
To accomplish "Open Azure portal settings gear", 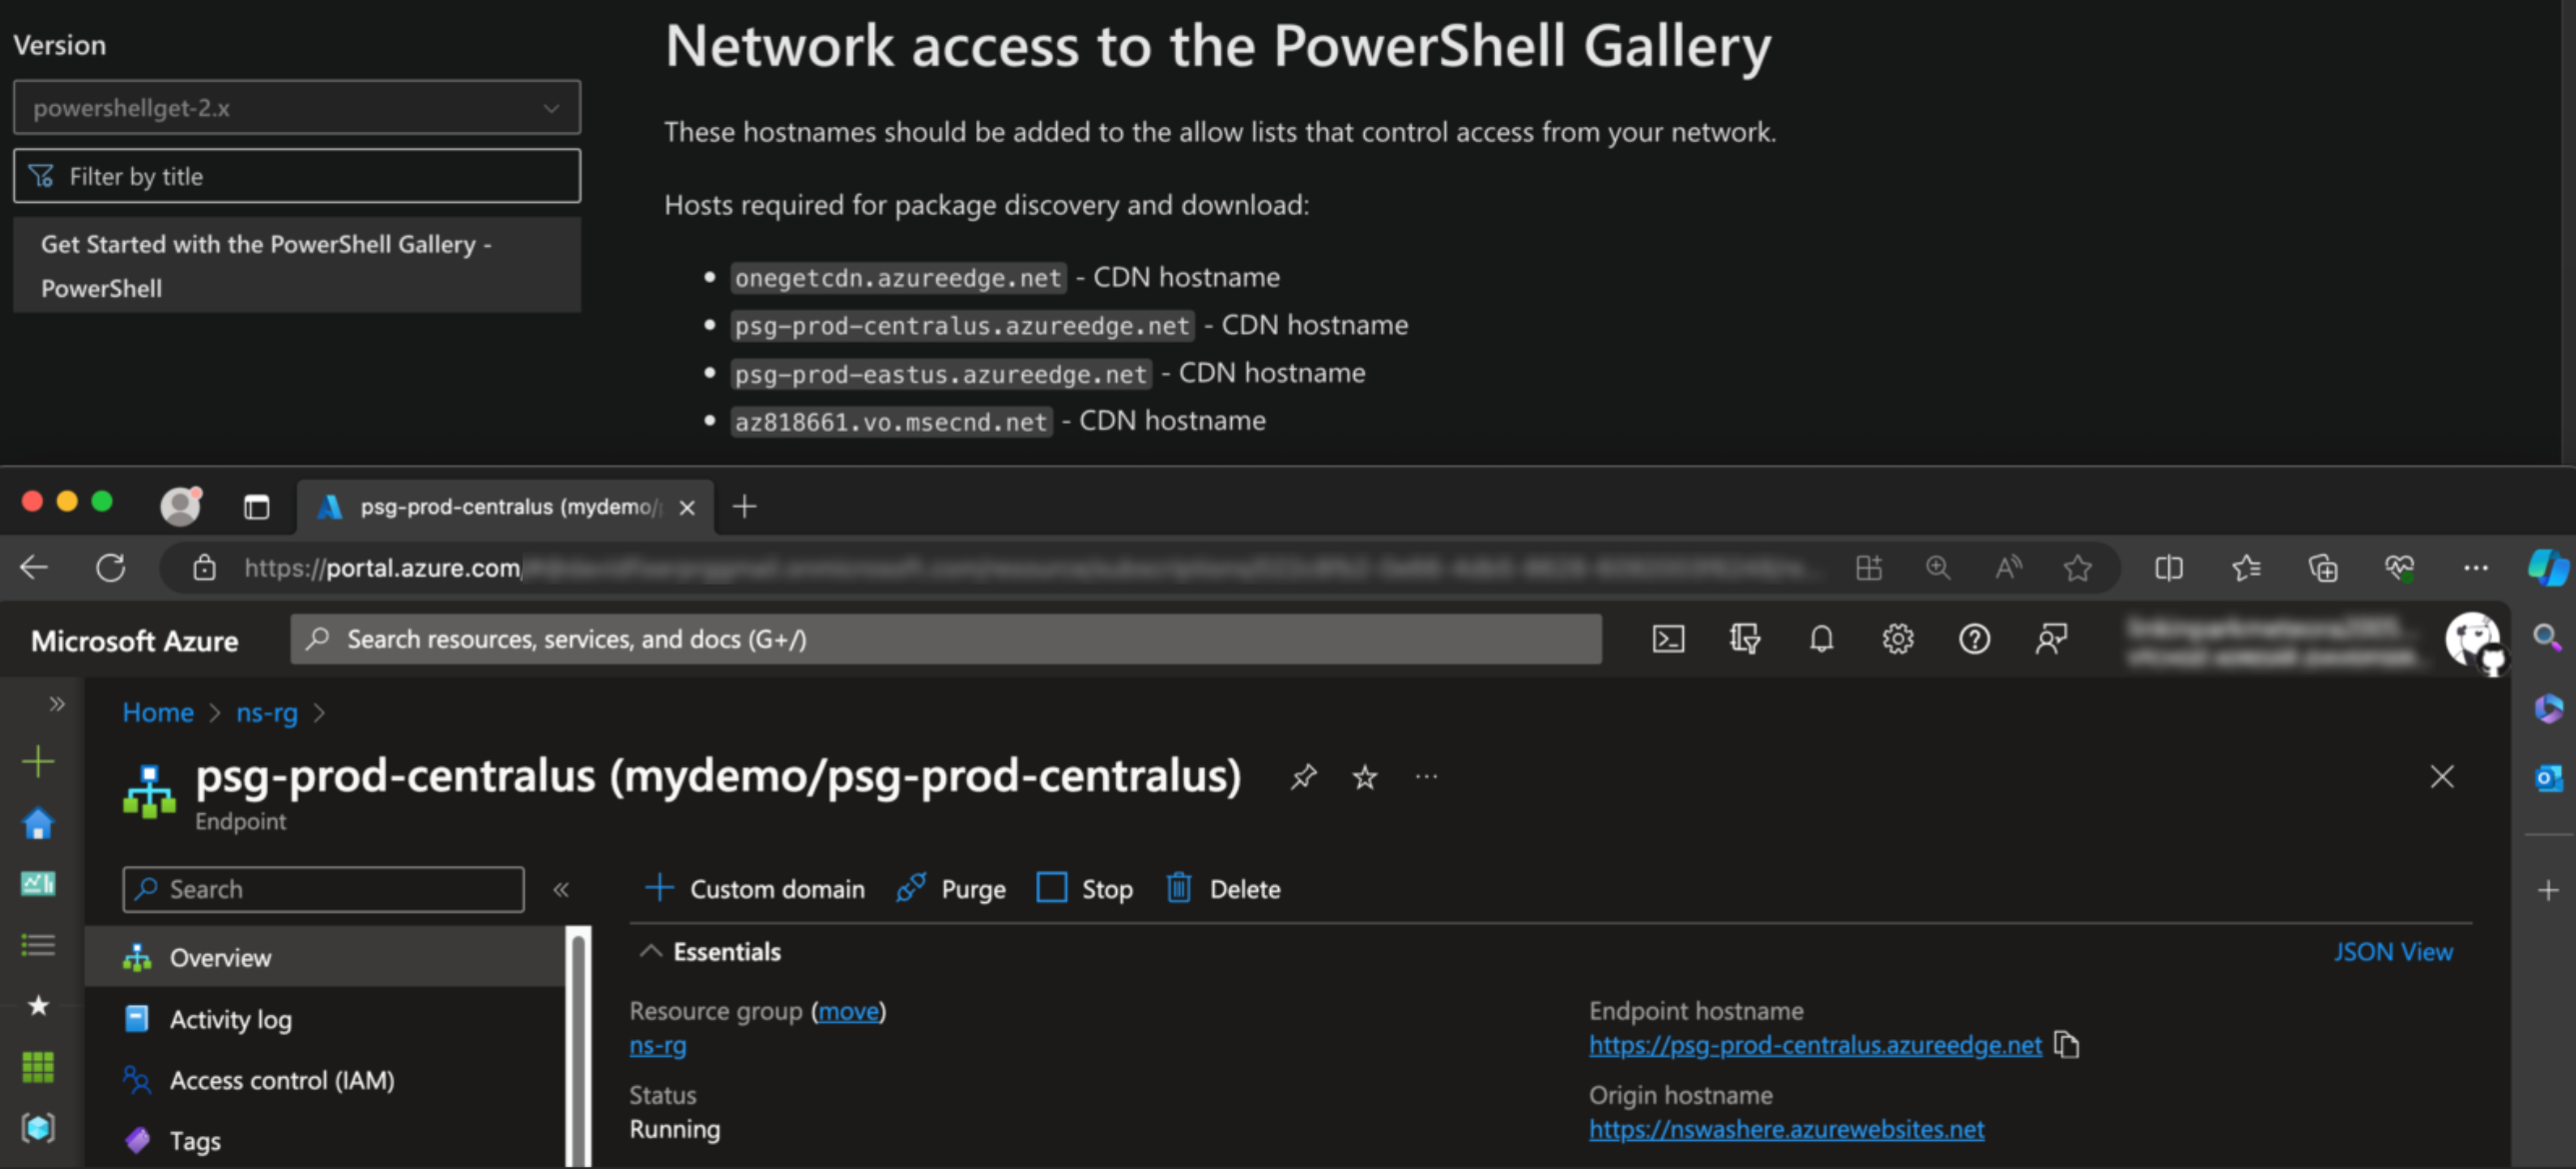I will click(1897, 639).
